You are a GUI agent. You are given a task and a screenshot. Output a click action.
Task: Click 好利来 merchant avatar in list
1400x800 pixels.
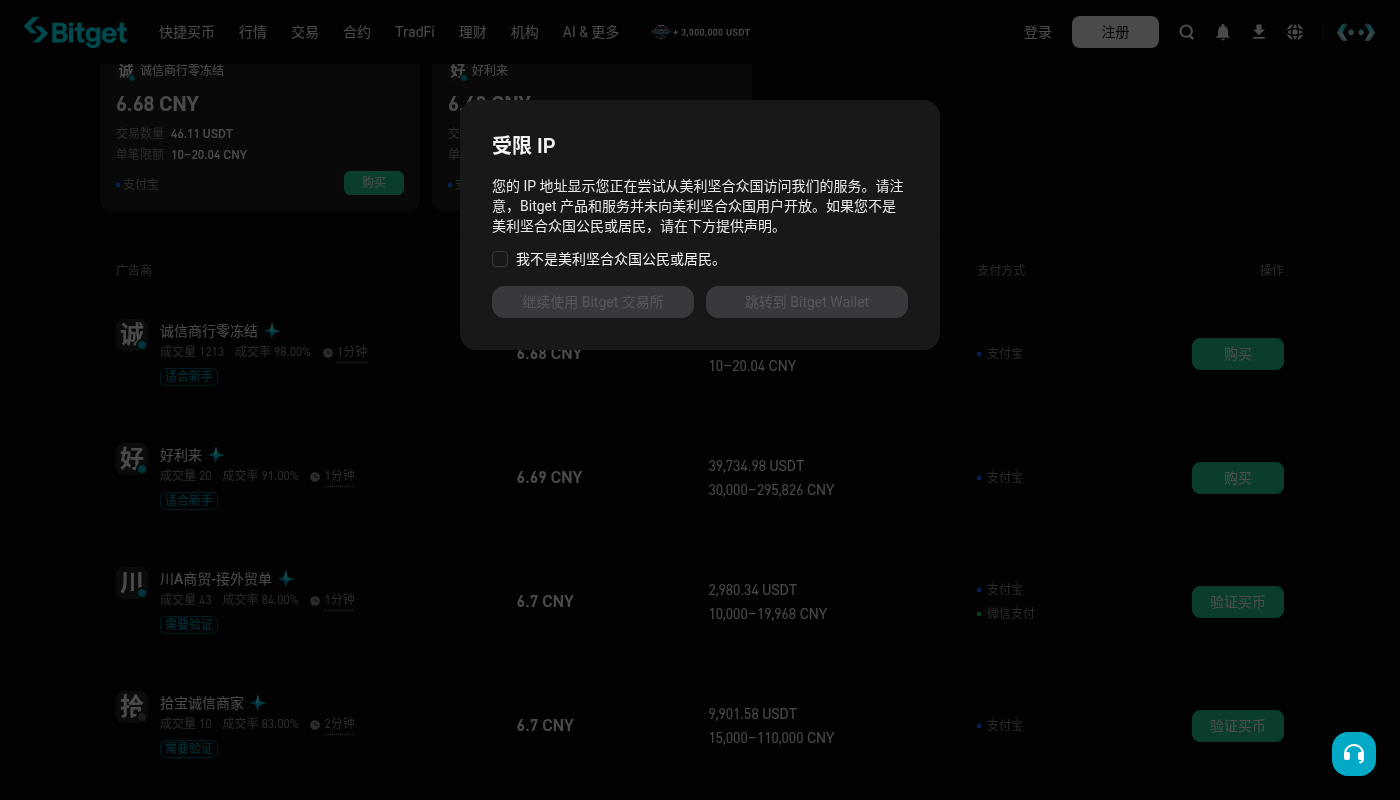[x=132, y=458]
